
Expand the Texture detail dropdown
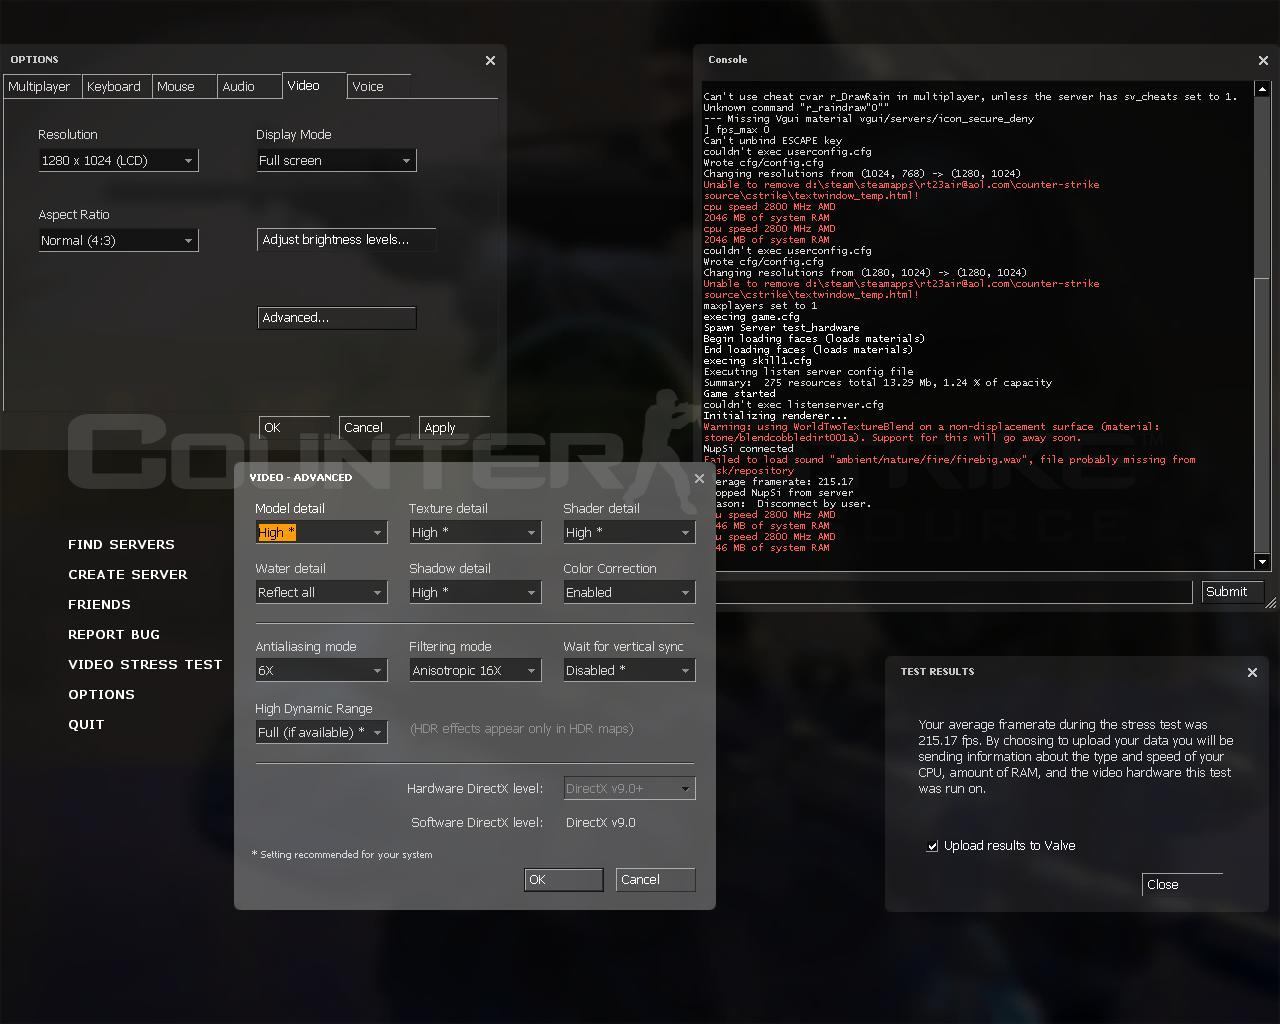point(475,532)
